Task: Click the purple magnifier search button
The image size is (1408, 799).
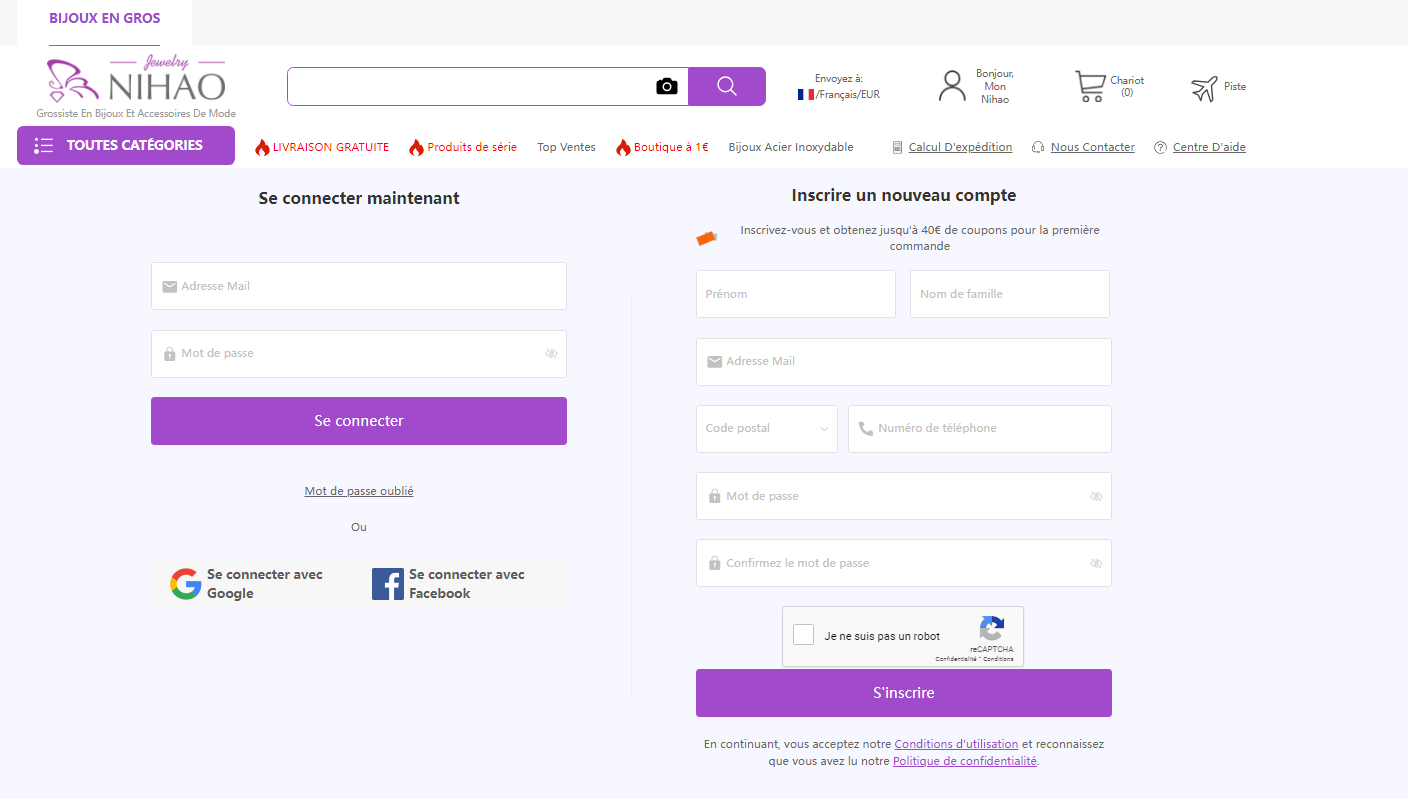Action: [x=727, y=86]
